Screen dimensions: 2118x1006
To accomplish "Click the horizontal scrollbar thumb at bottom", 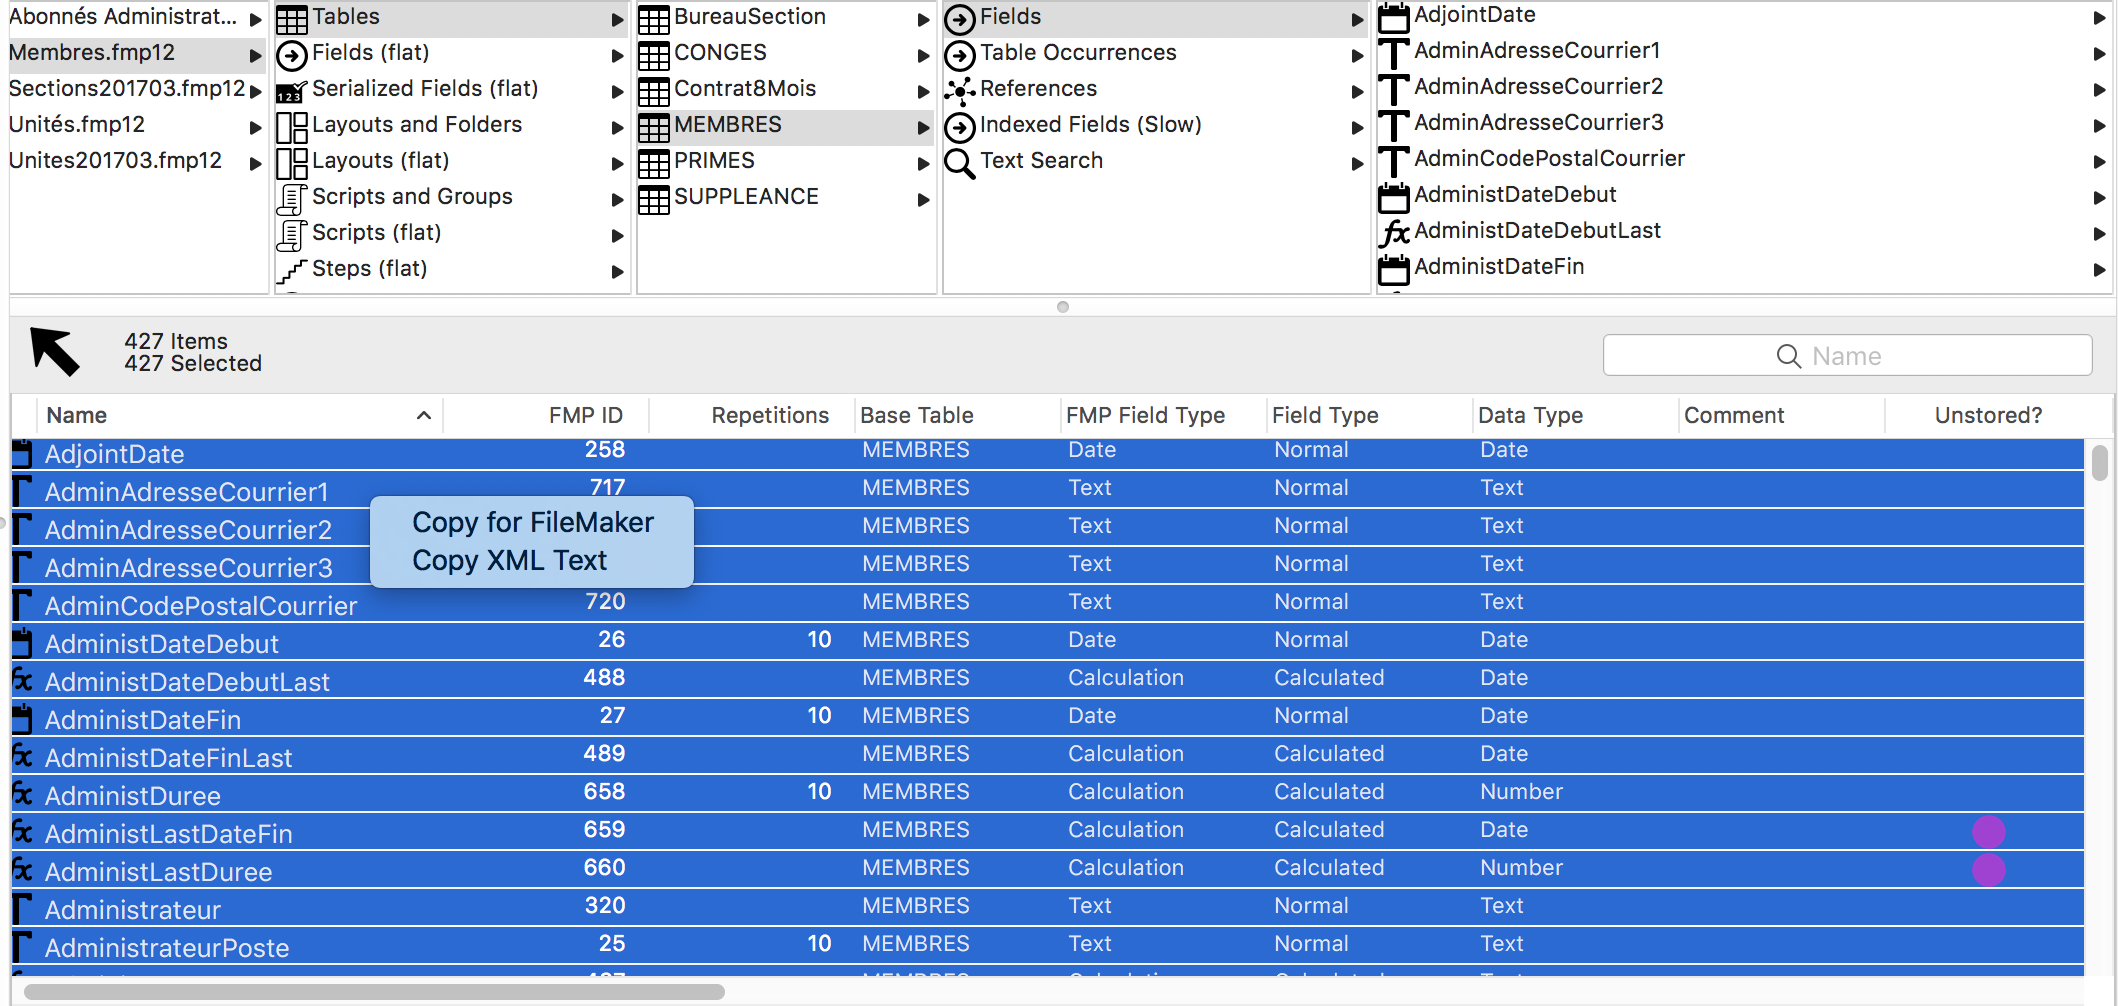I will [x=374, y=992].
